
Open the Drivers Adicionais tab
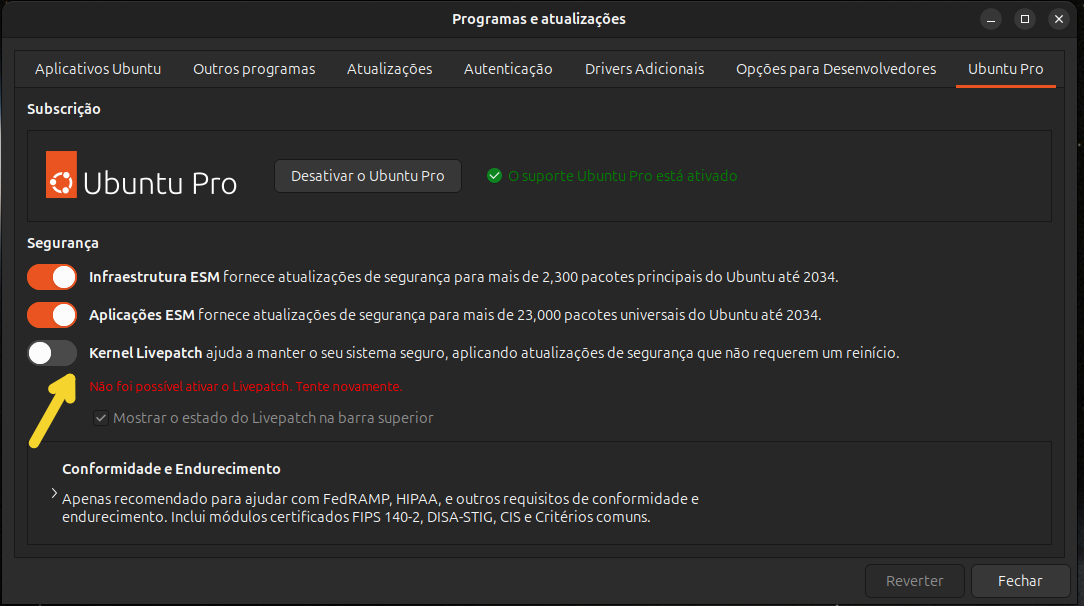pyautogui.click(x=644, y=69)
